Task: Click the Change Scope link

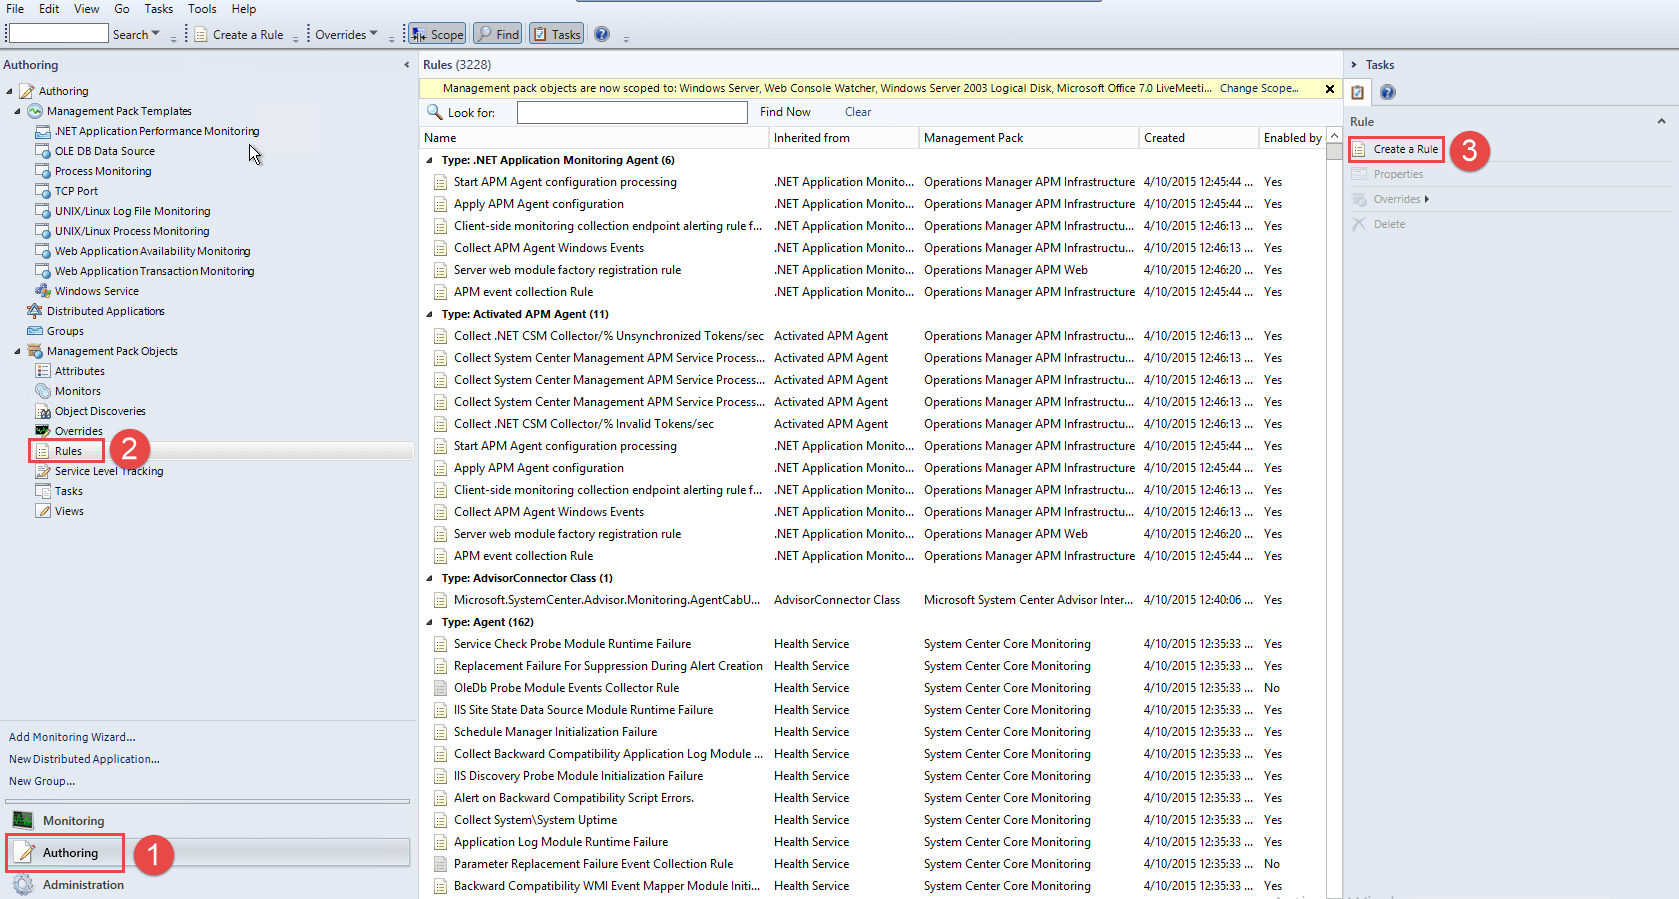Action: 1258,88
